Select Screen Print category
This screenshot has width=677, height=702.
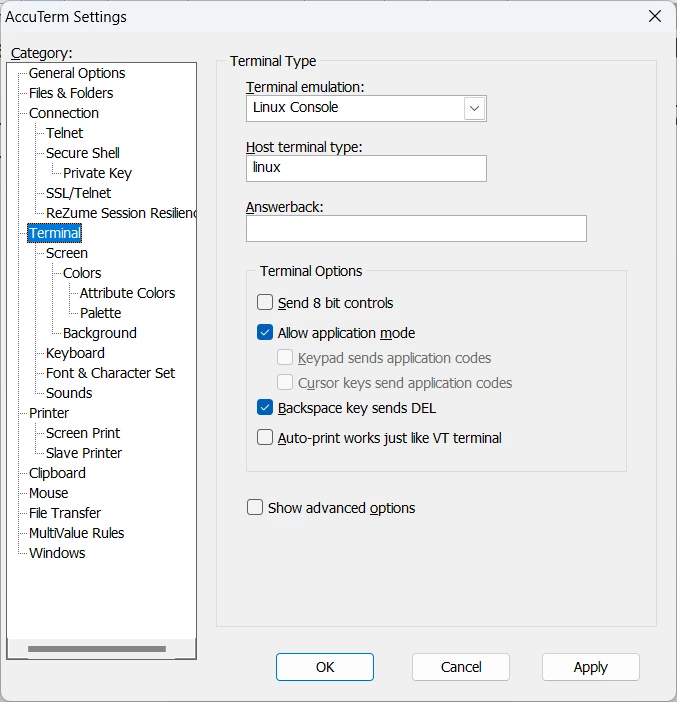[x=83, y=433]
